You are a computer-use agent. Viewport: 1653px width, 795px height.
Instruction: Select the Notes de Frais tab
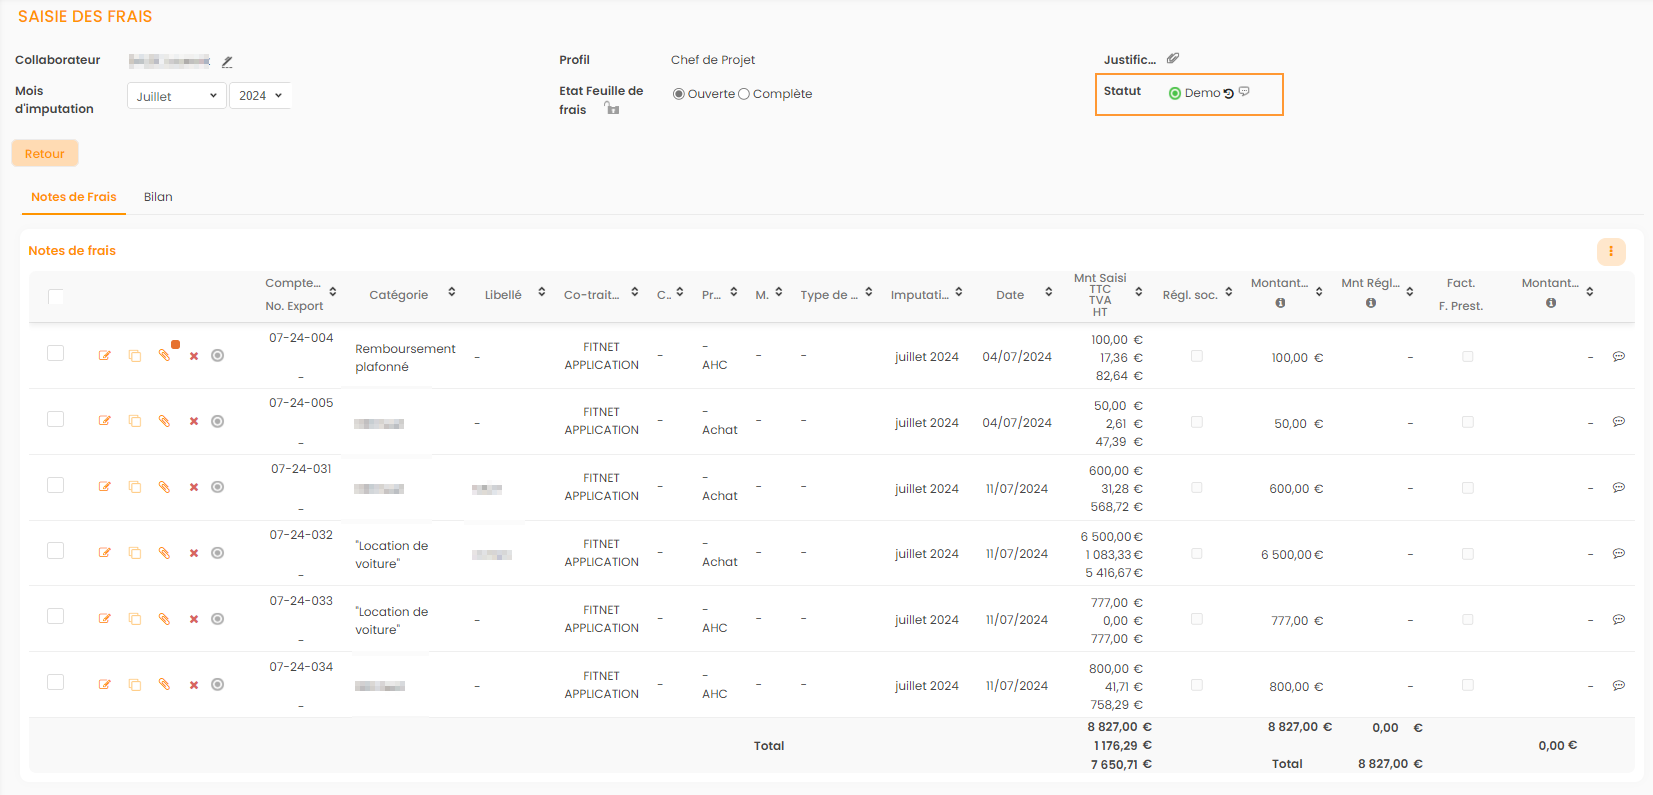pyautogui.click(x=74, y=197)
